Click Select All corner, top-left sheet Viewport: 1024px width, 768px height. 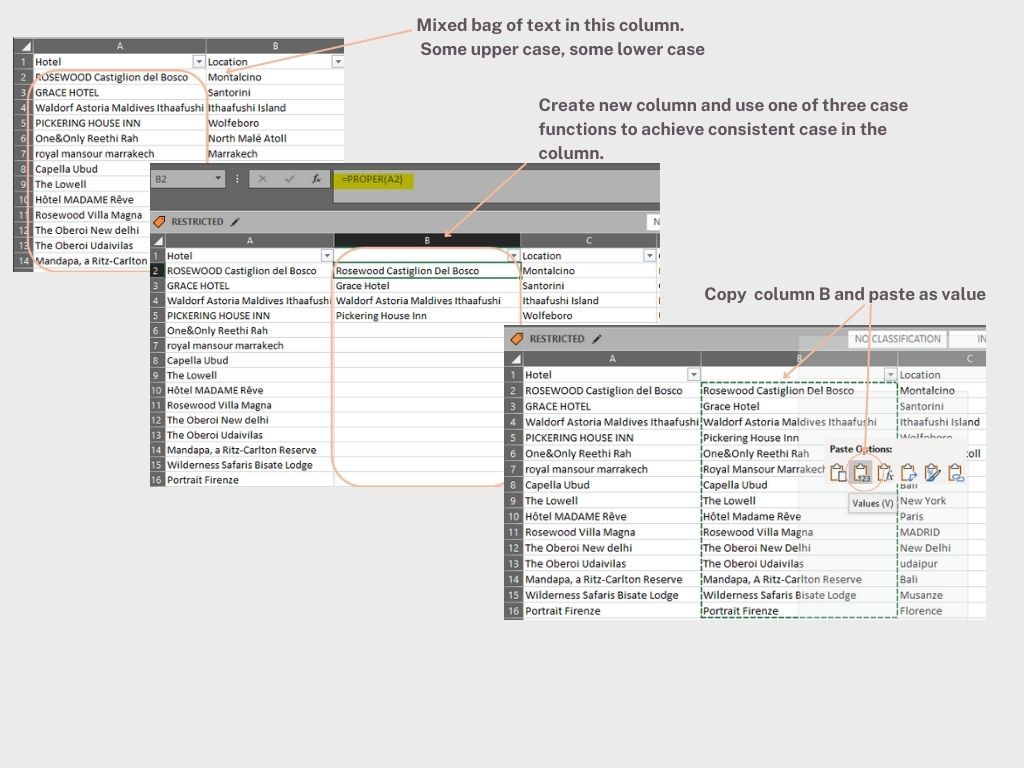(24, 46)
